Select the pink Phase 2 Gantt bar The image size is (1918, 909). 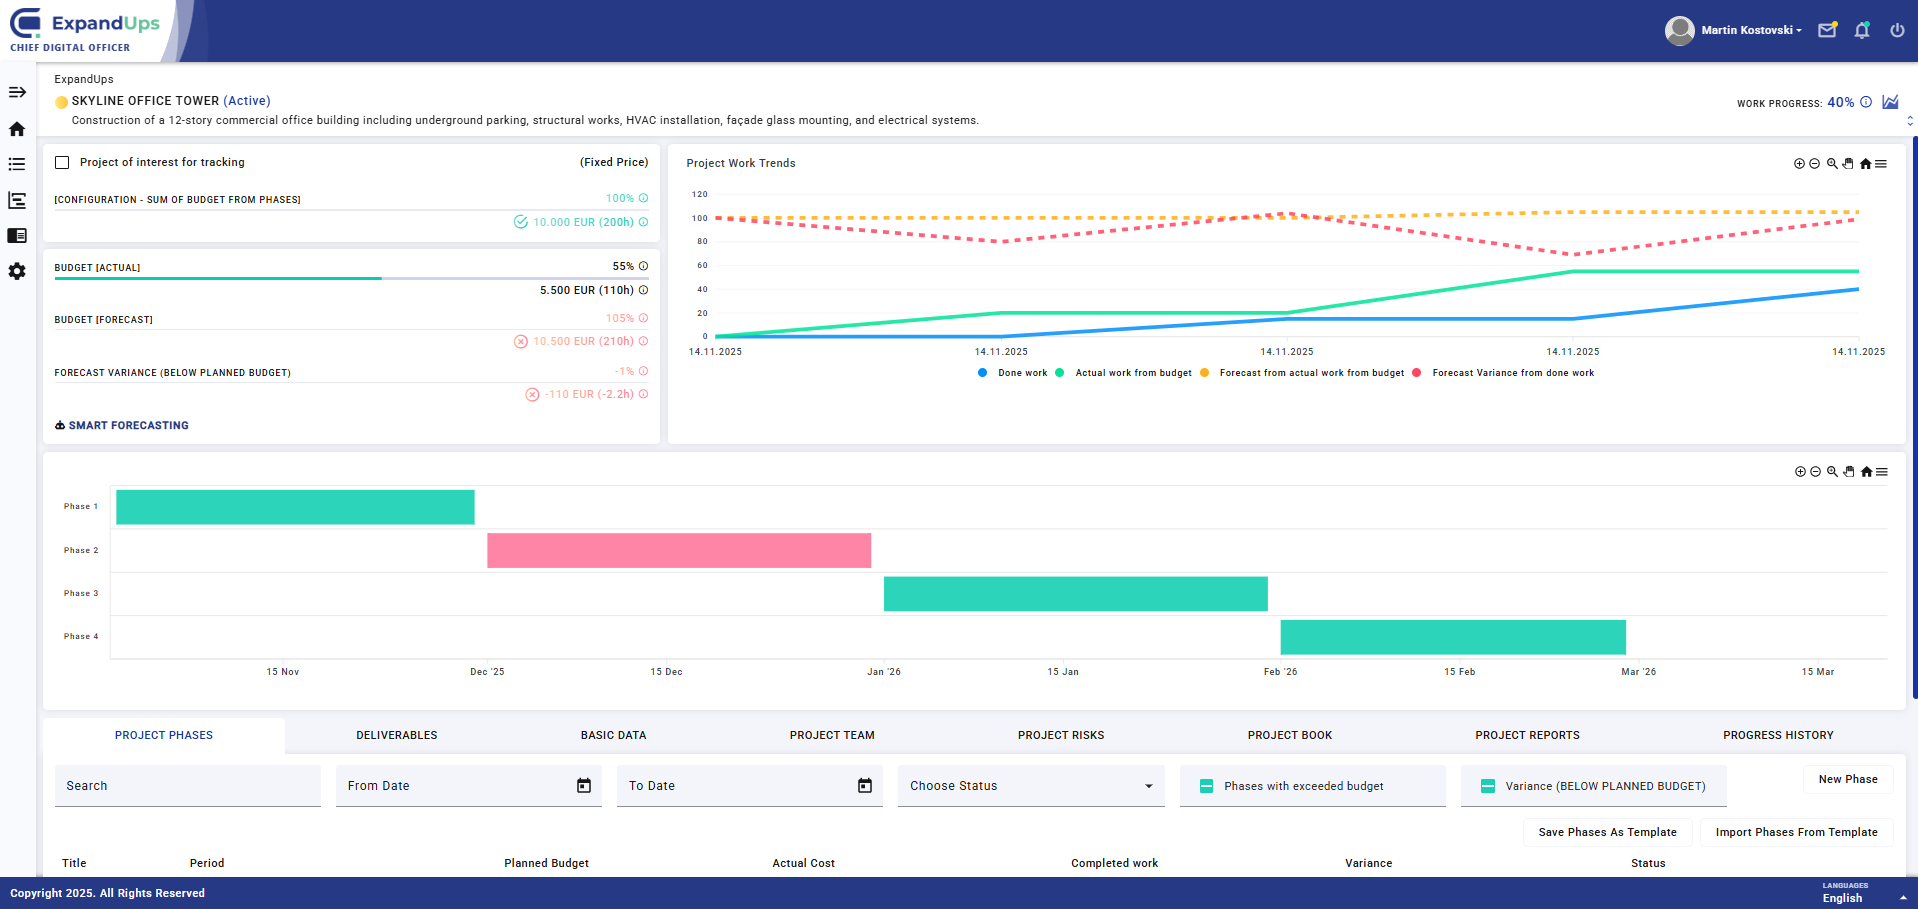point(679,550)
